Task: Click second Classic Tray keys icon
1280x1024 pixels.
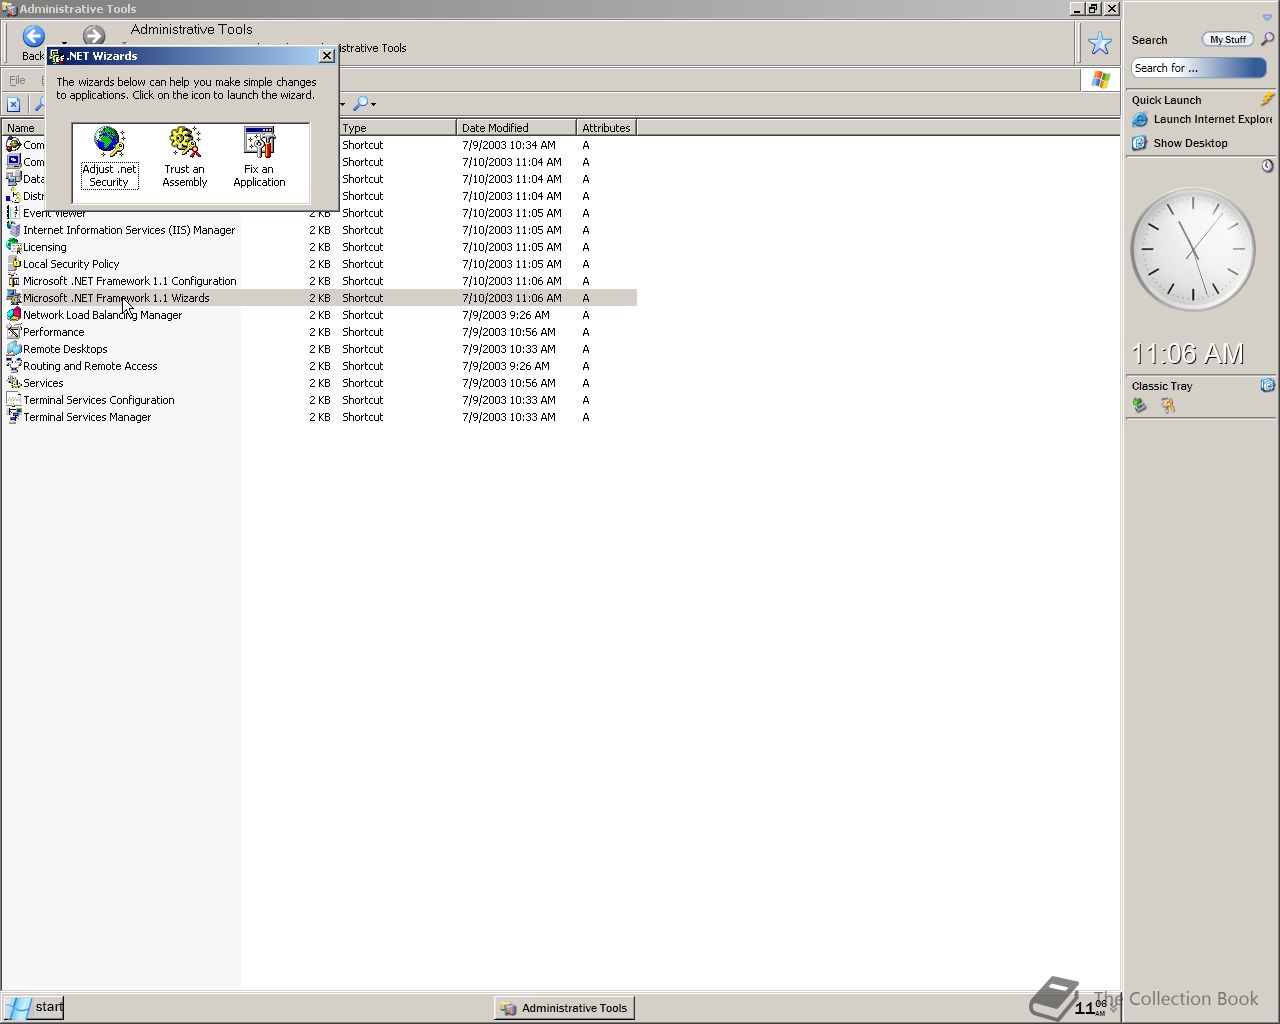Action: 1167,405
